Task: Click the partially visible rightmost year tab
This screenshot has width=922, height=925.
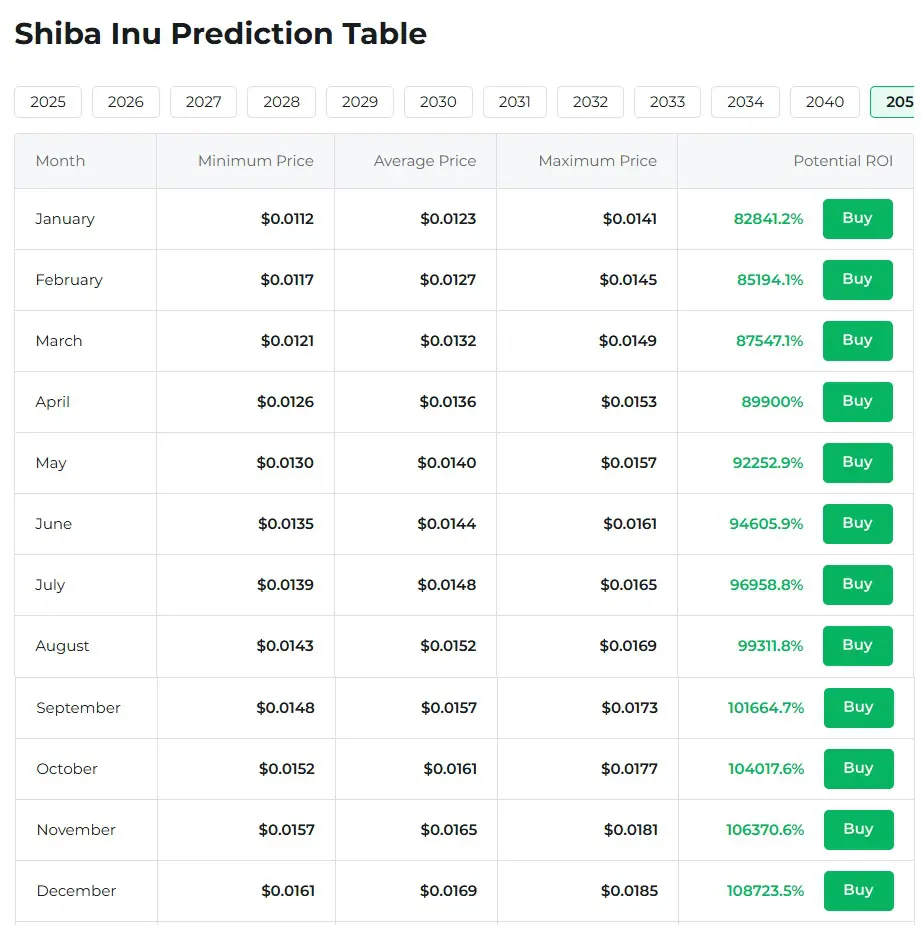Action: pos(899,101)
